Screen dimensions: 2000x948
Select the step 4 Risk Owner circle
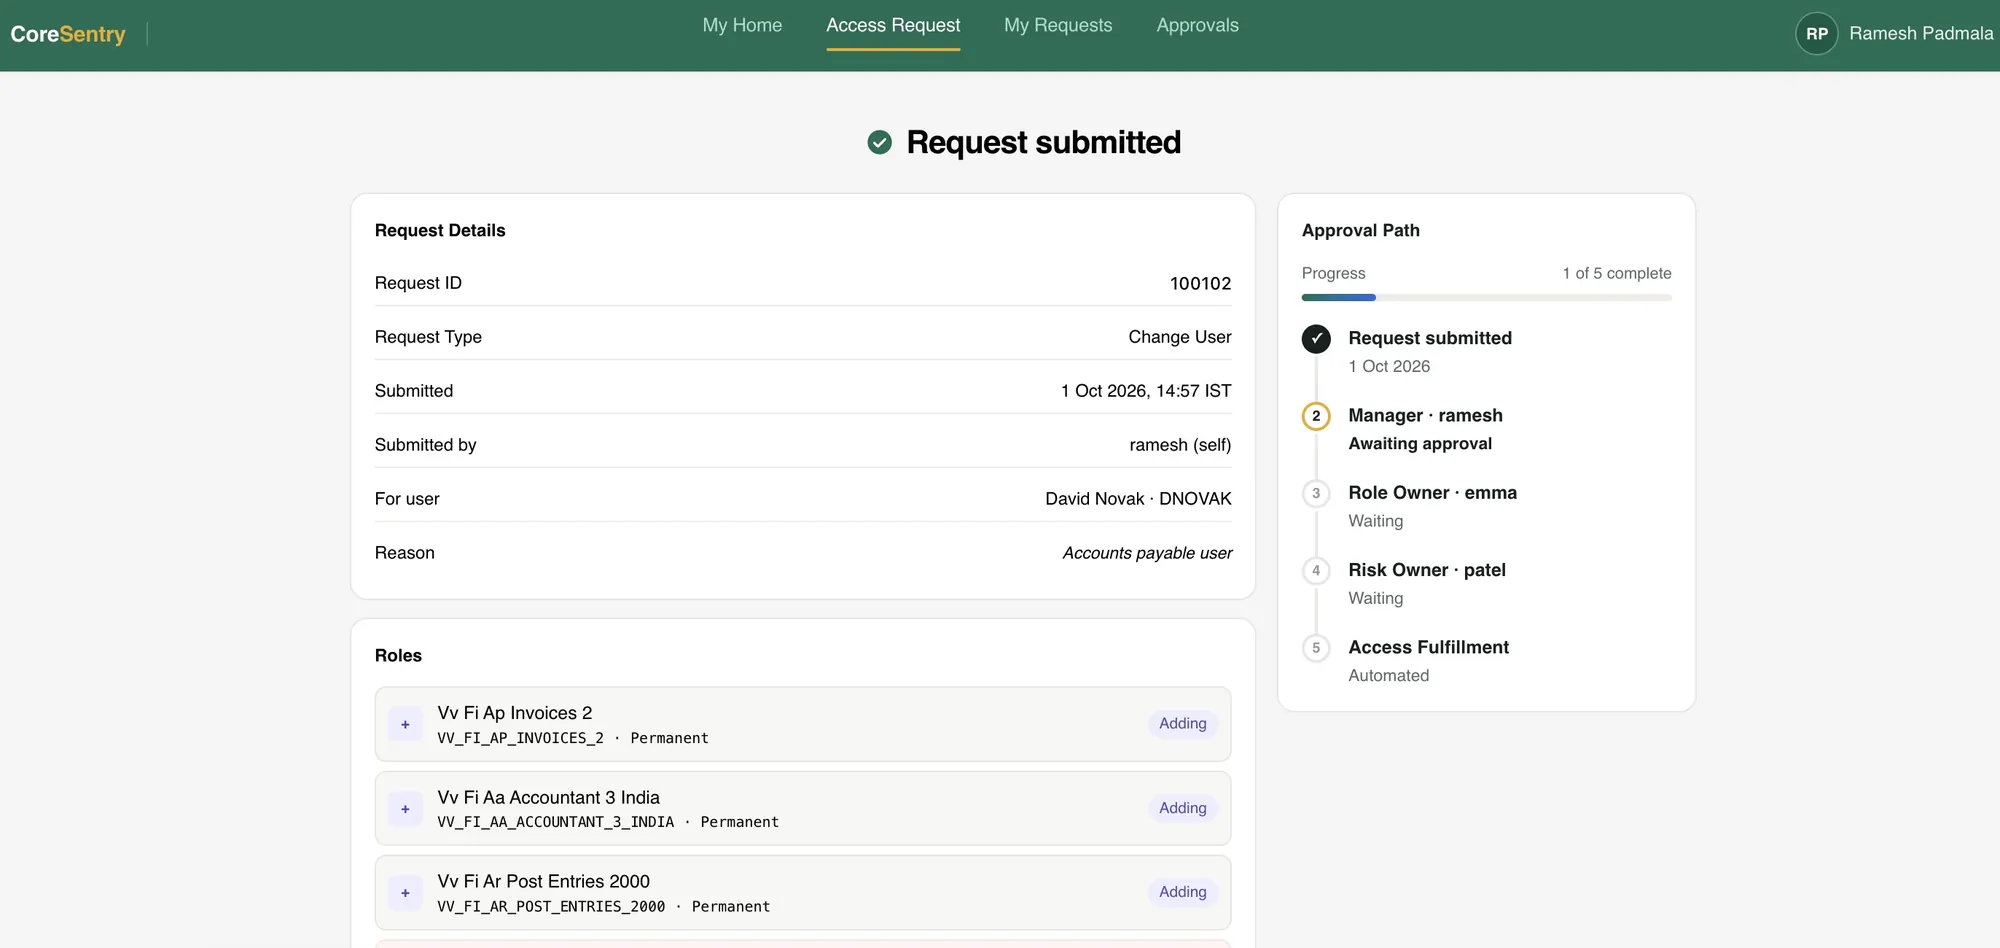tap(1316, 570)
